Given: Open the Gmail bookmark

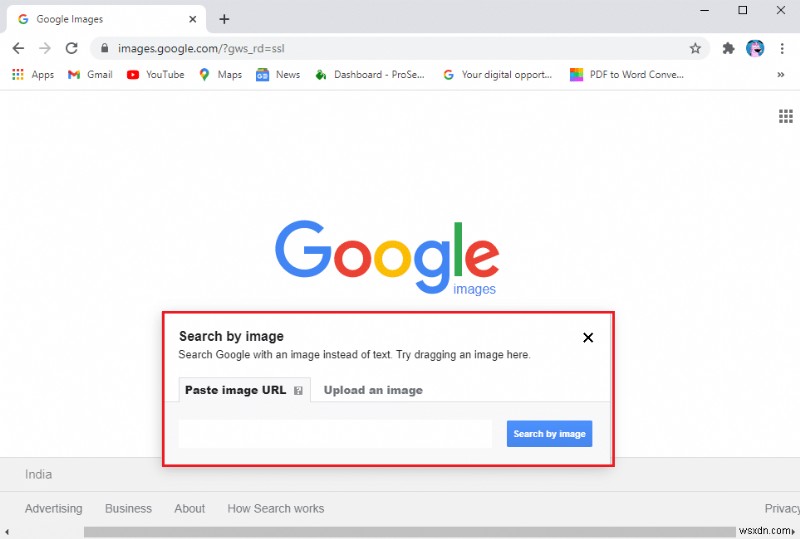Looking at the screenshot, I should (x=90, y=75).
